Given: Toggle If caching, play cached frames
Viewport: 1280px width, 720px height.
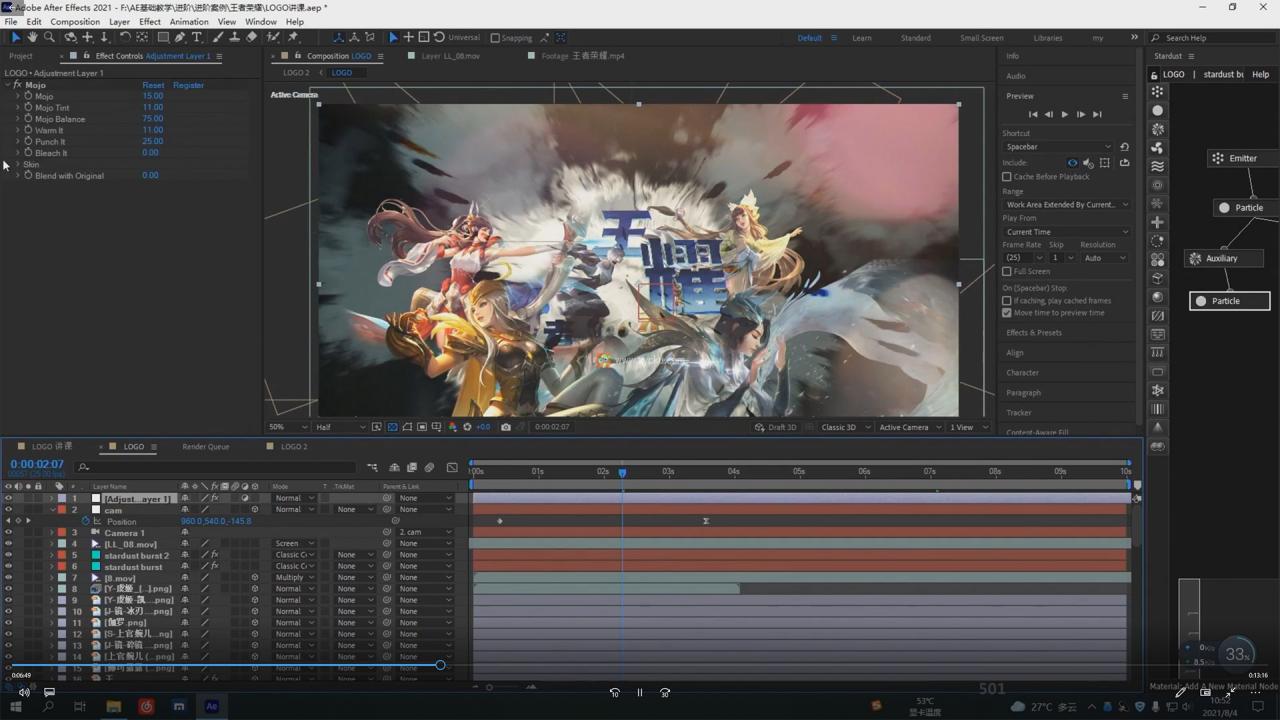Looking at the screenshot, I should (x=1007, y=300).
